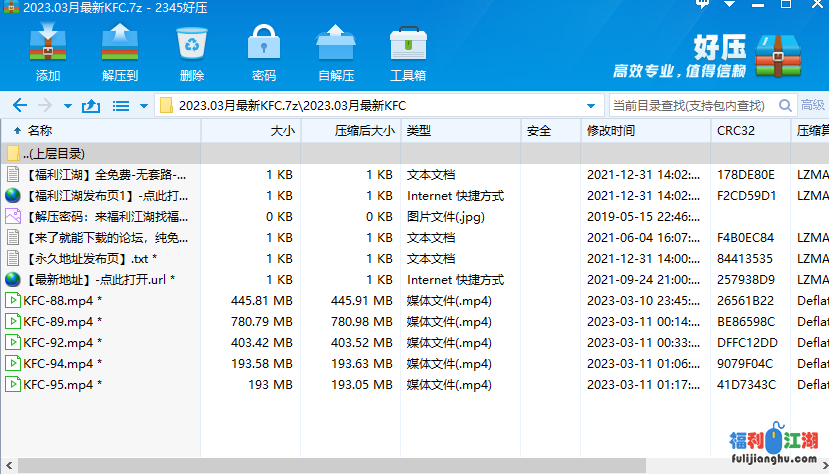Open the 密码 (Password) lock tool
Image resolution: width=829 pixels, height=474 pixels.
264,53
